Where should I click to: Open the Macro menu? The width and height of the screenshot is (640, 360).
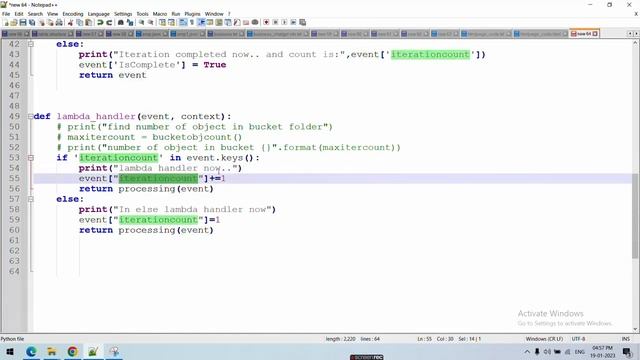click(x=160, y=14)
